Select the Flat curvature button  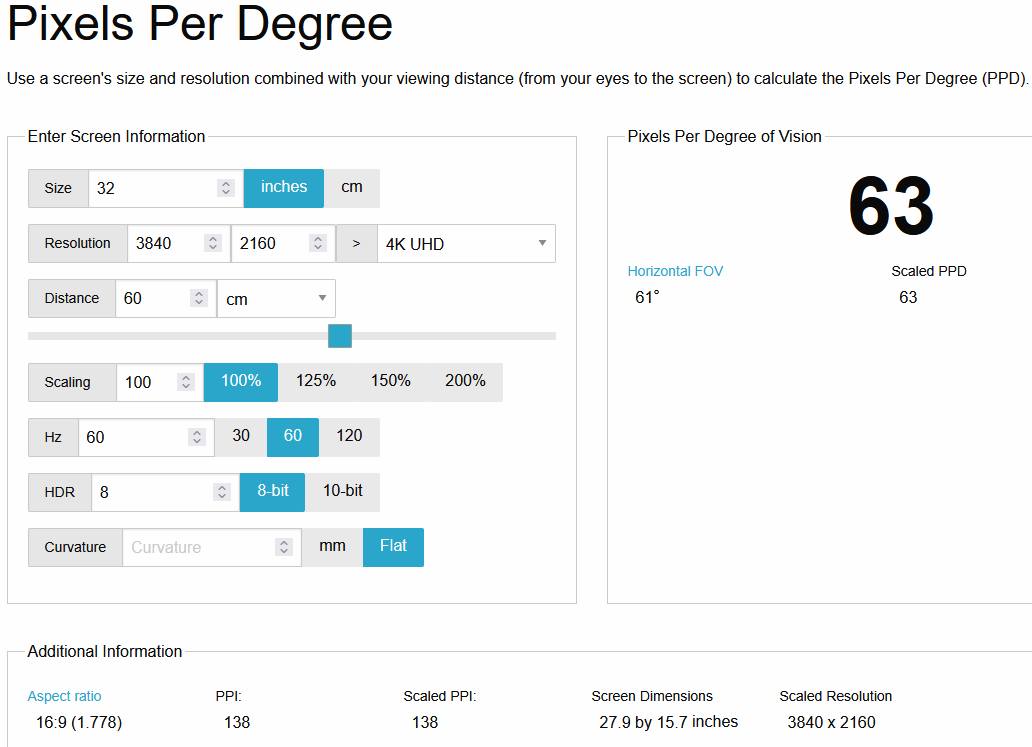394,547
